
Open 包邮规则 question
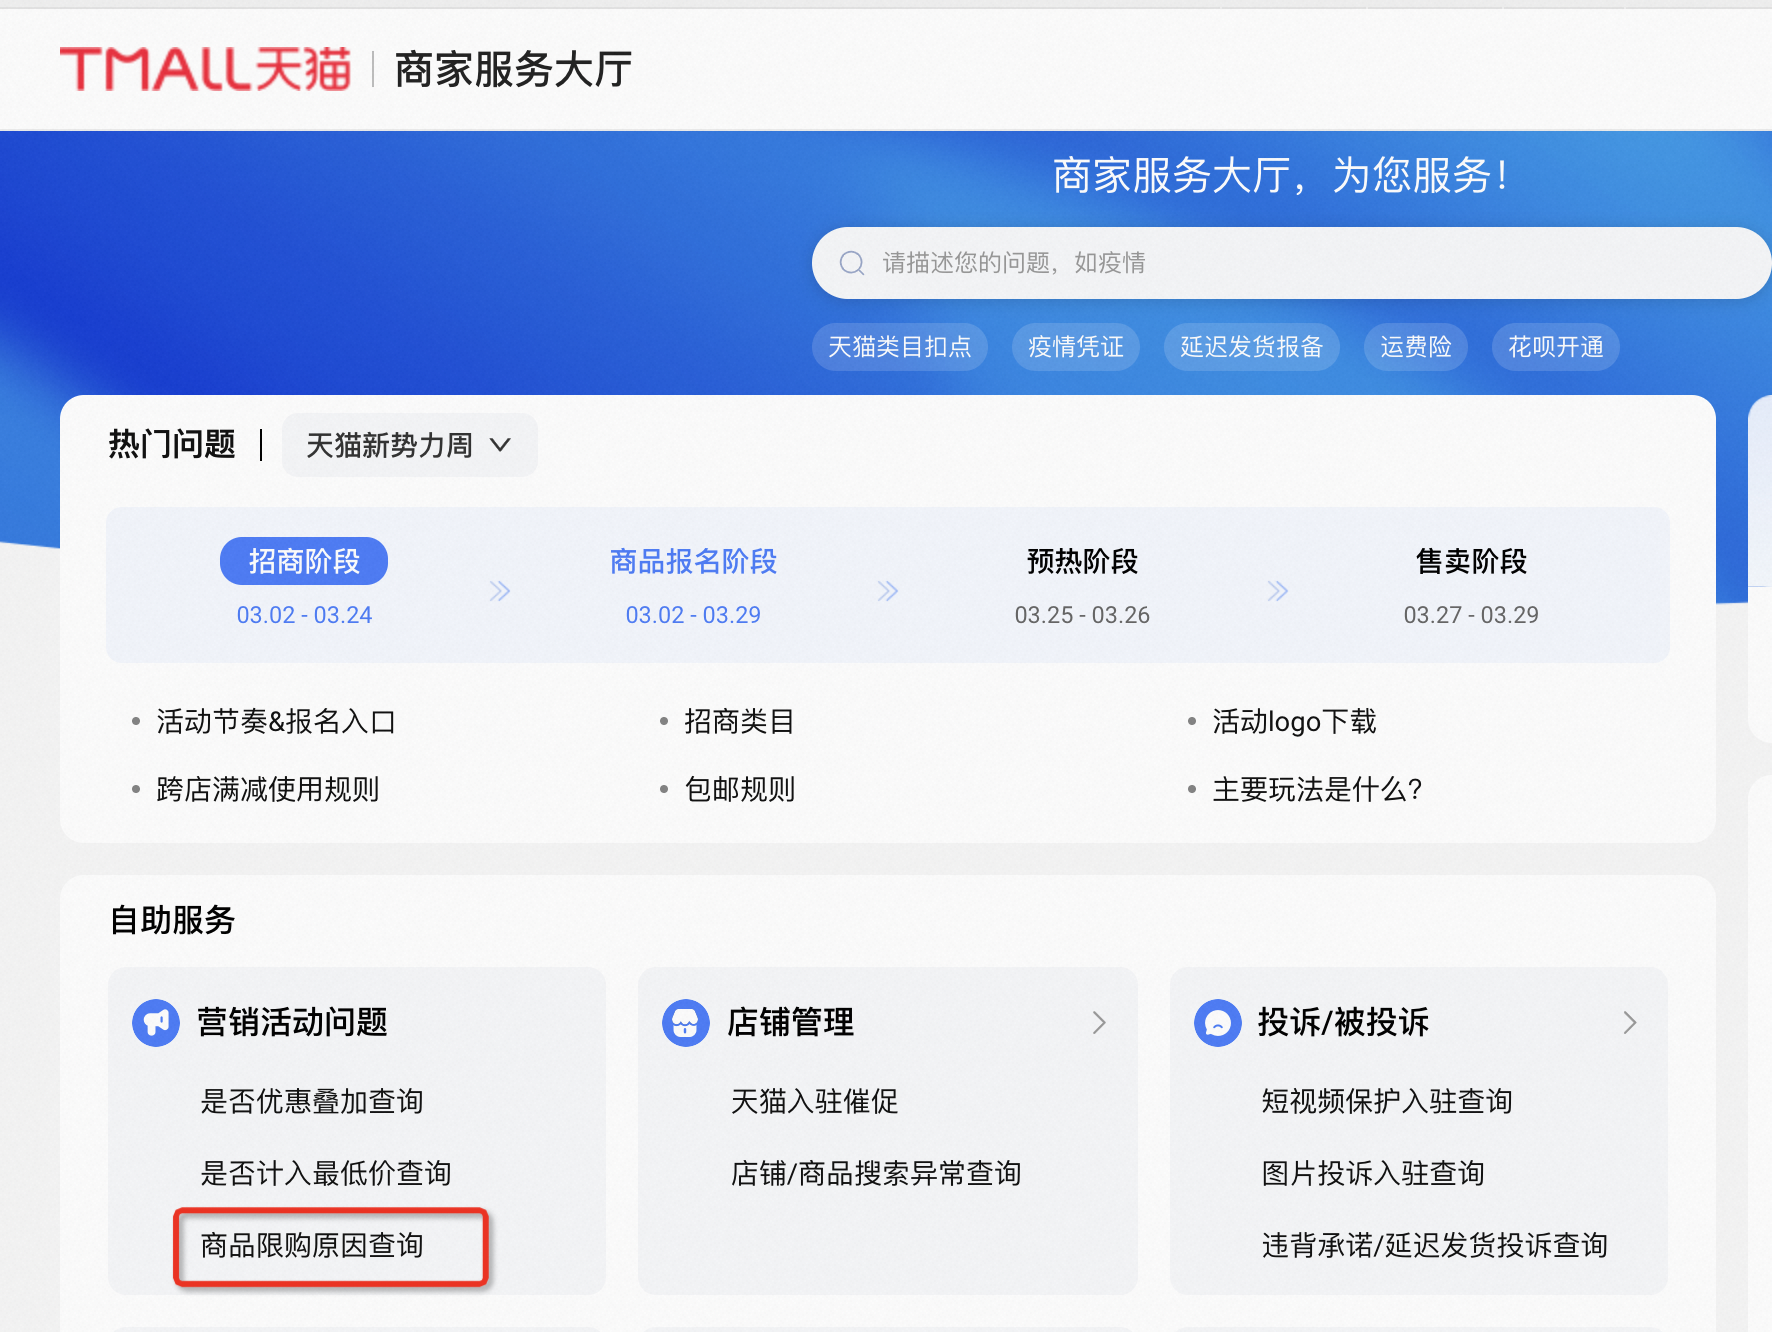click(x=740, y=789)
